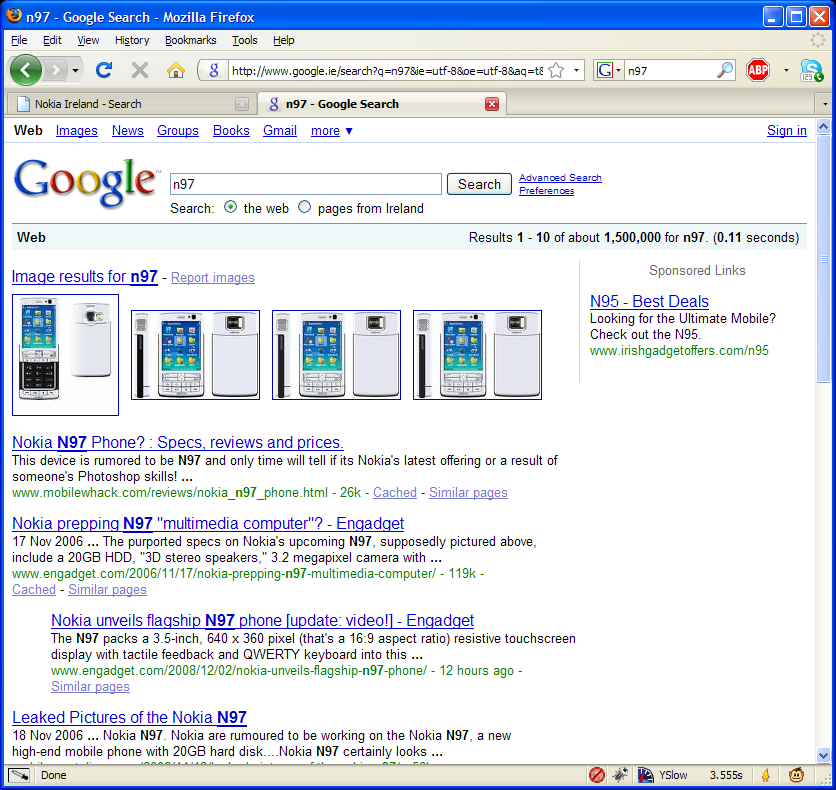
Task: Open the Edit menu
Action: point(52,40)
